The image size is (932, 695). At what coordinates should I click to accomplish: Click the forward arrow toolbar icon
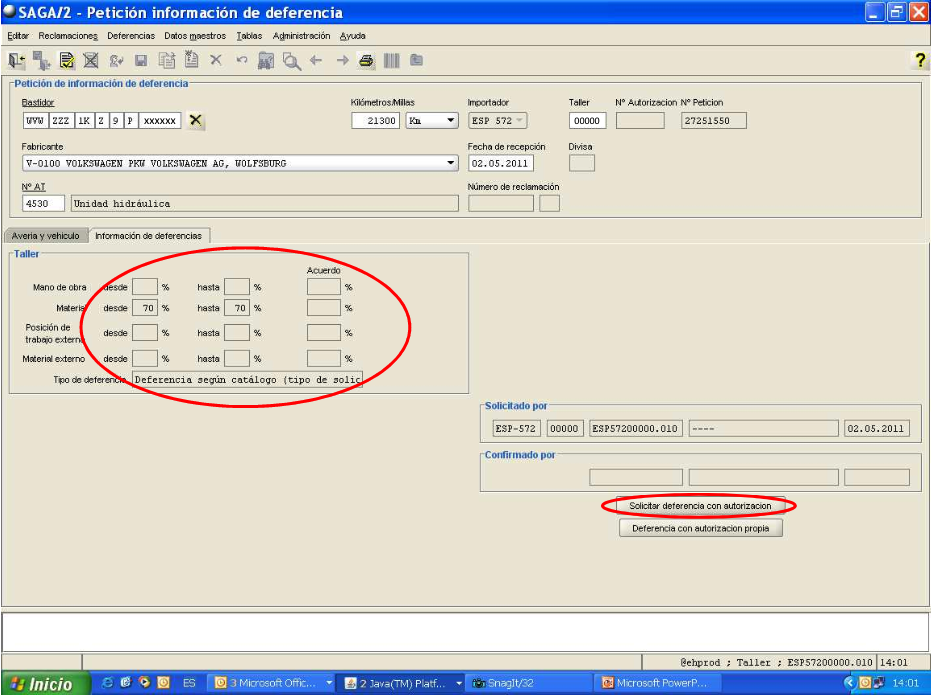pos(342,60)
